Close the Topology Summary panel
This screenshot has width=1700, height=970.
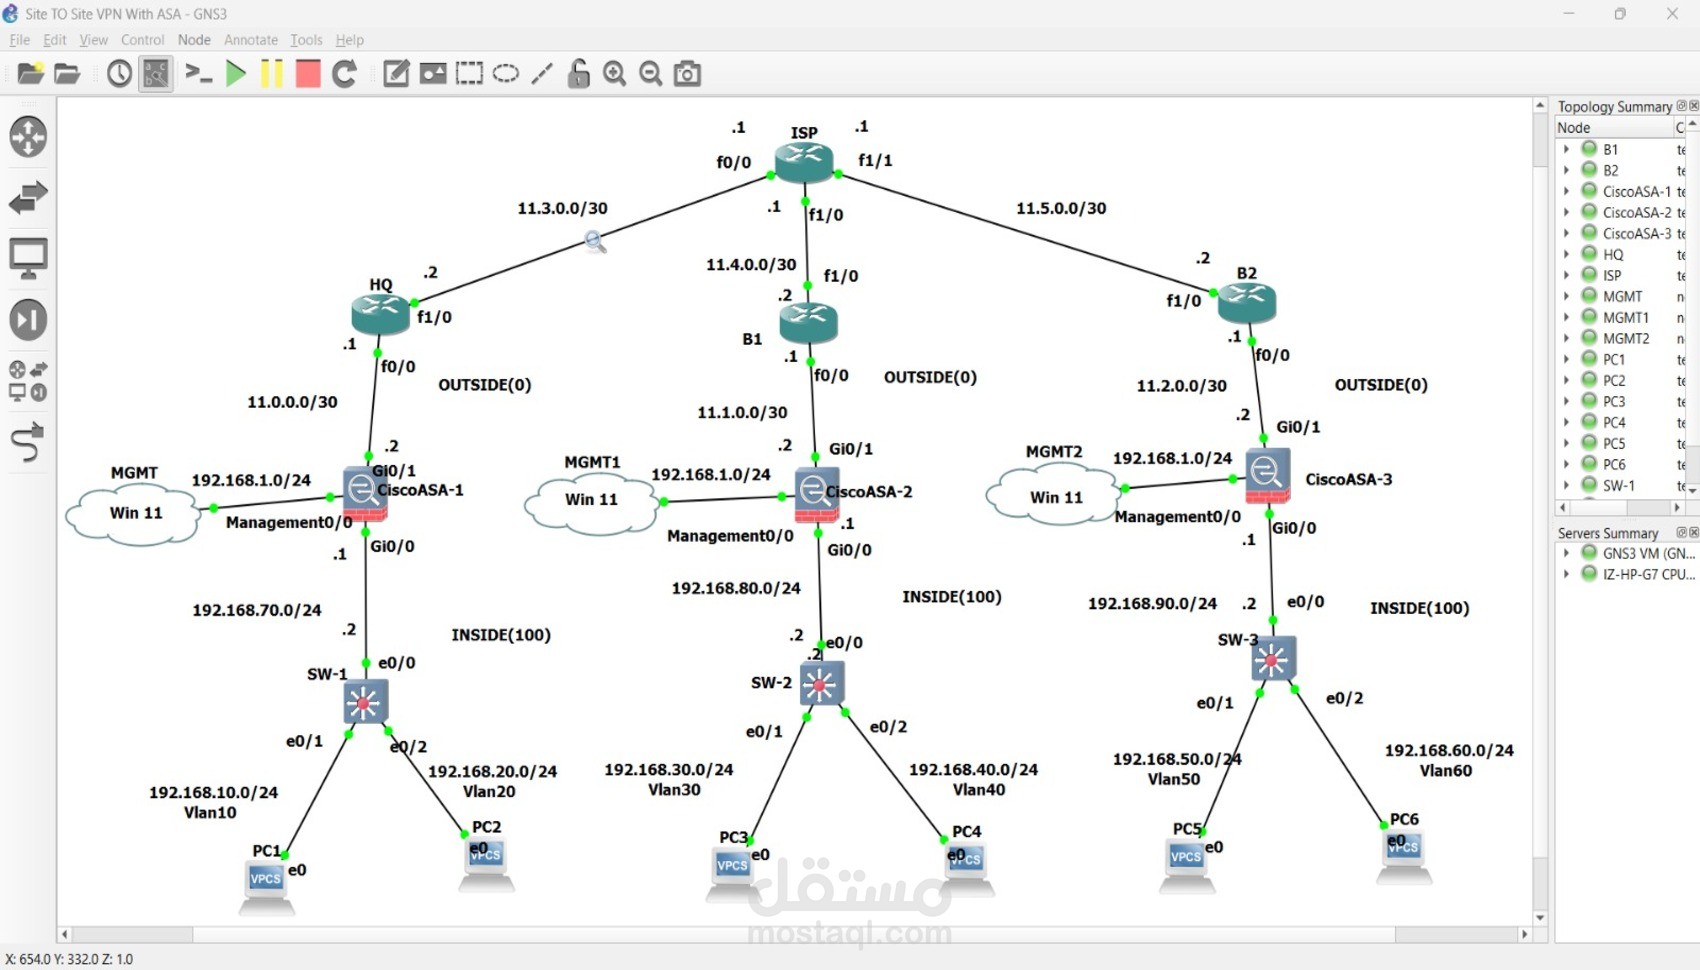pos(1694,106)
